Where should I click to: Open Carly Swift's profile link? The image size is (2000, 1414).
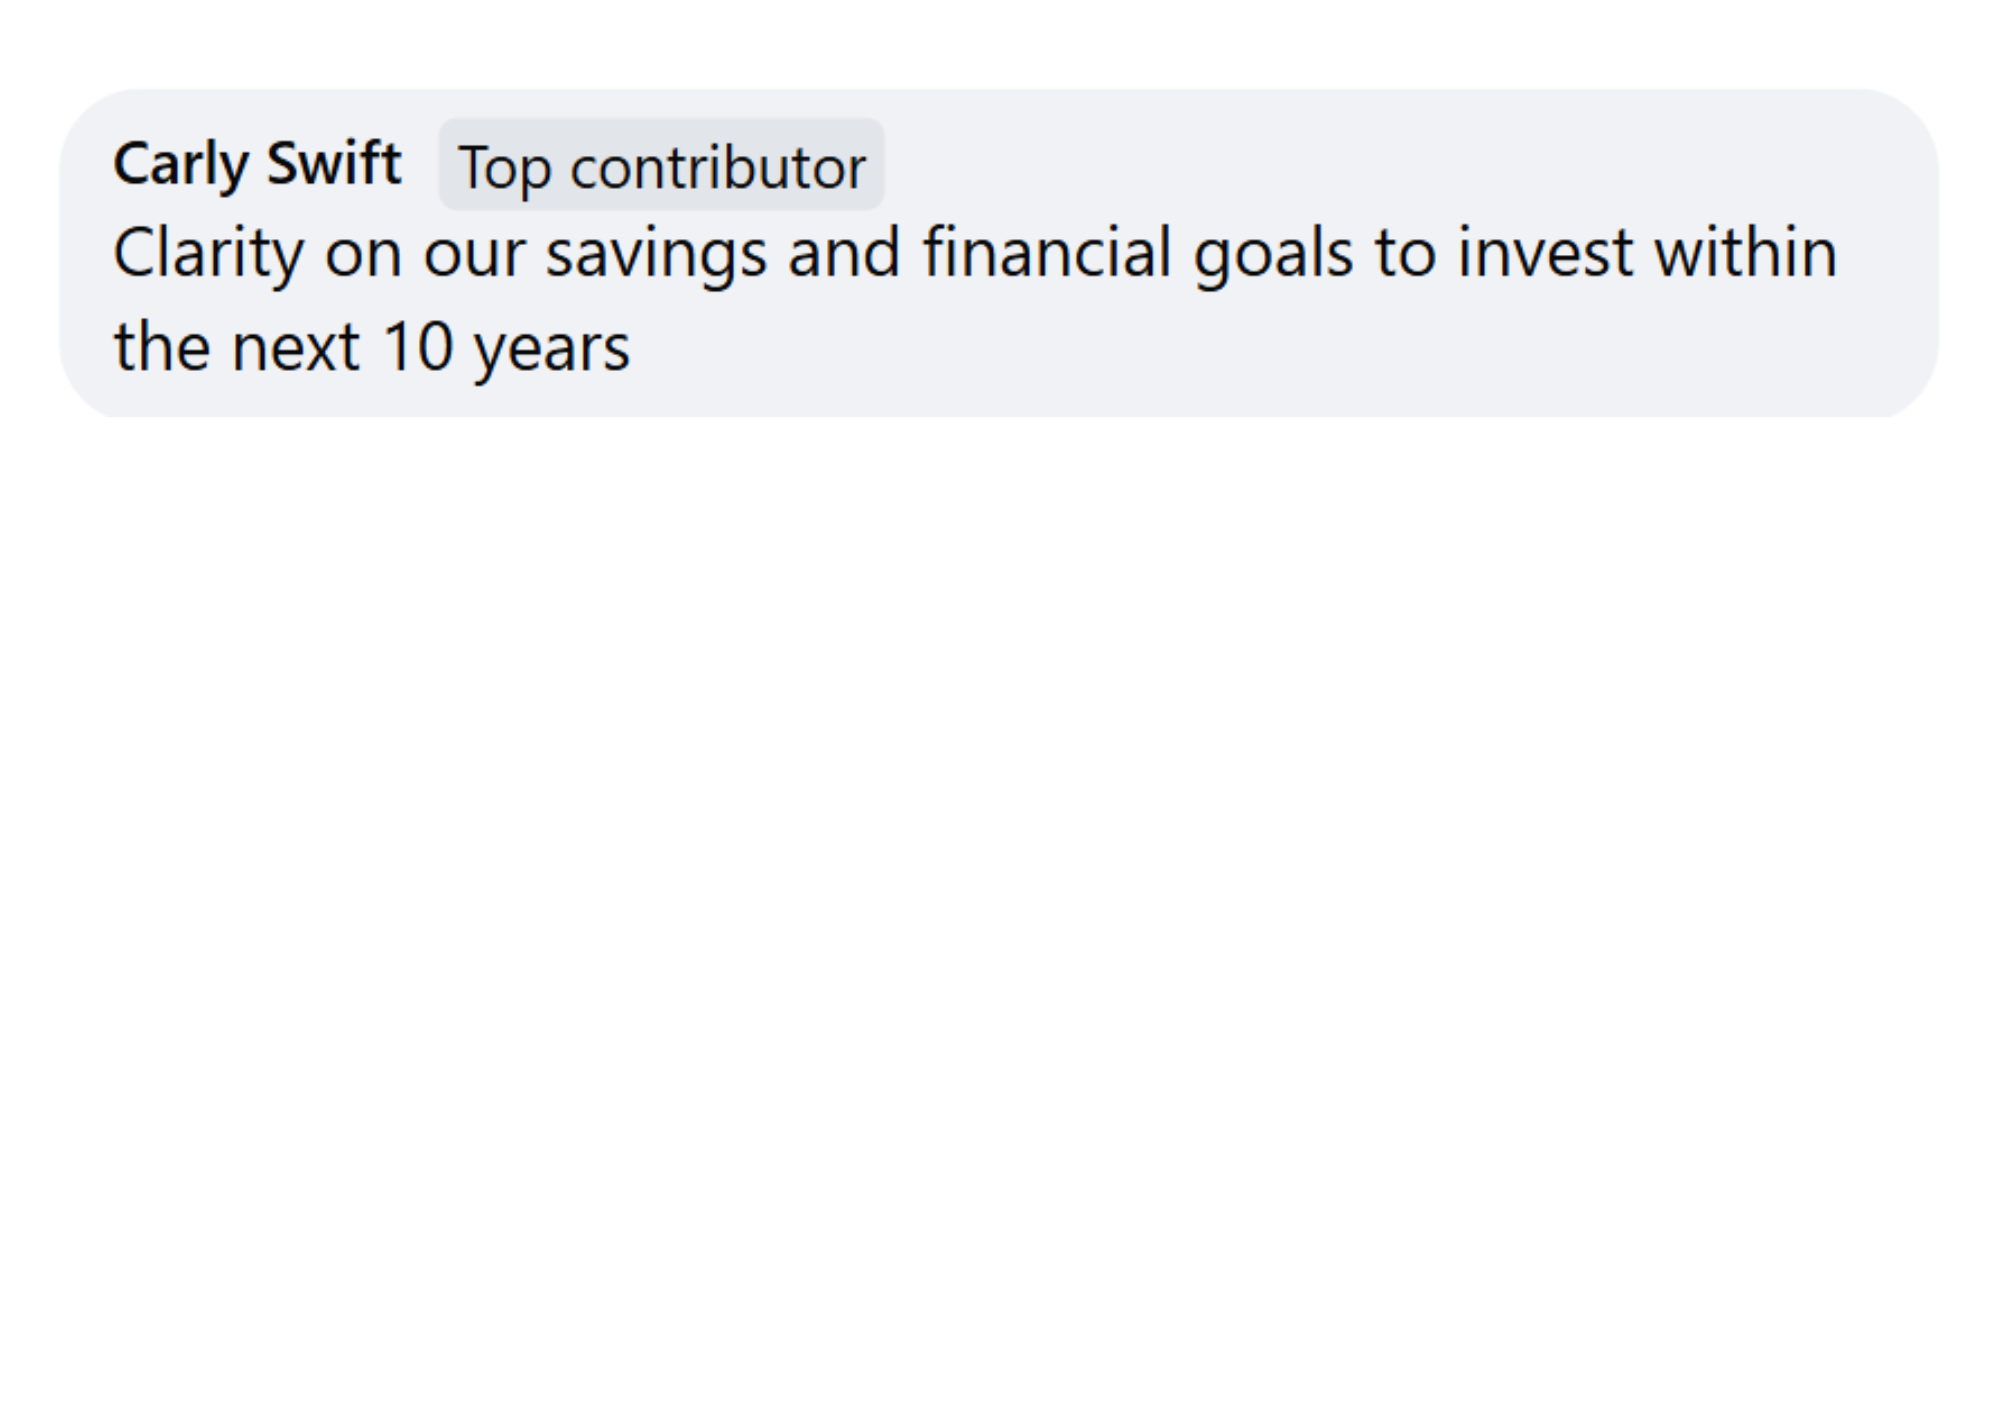[x=256, y=163]
